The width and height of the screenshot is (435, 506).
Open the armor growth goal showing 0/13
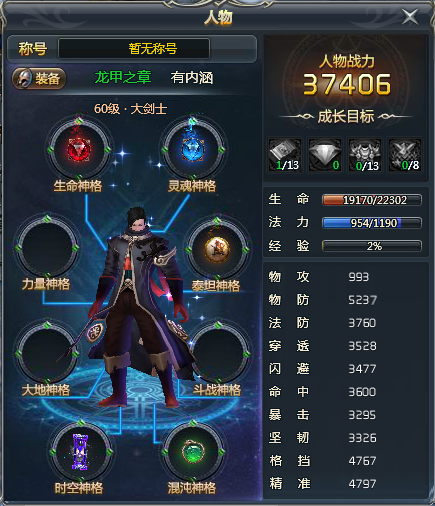365,155
